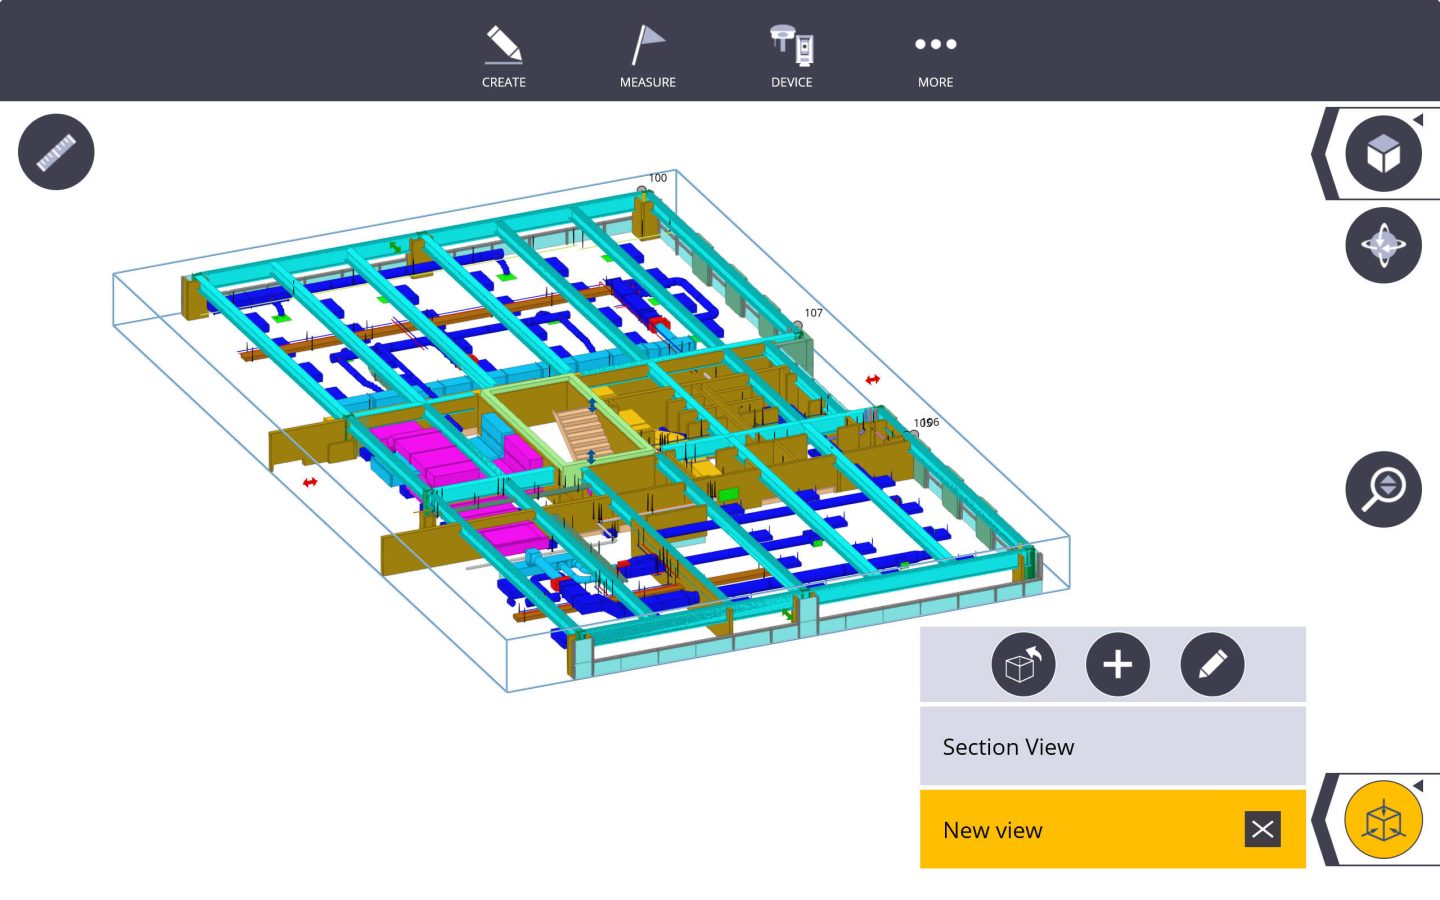
Task: Open the More options menu
Action: (935, 55)
